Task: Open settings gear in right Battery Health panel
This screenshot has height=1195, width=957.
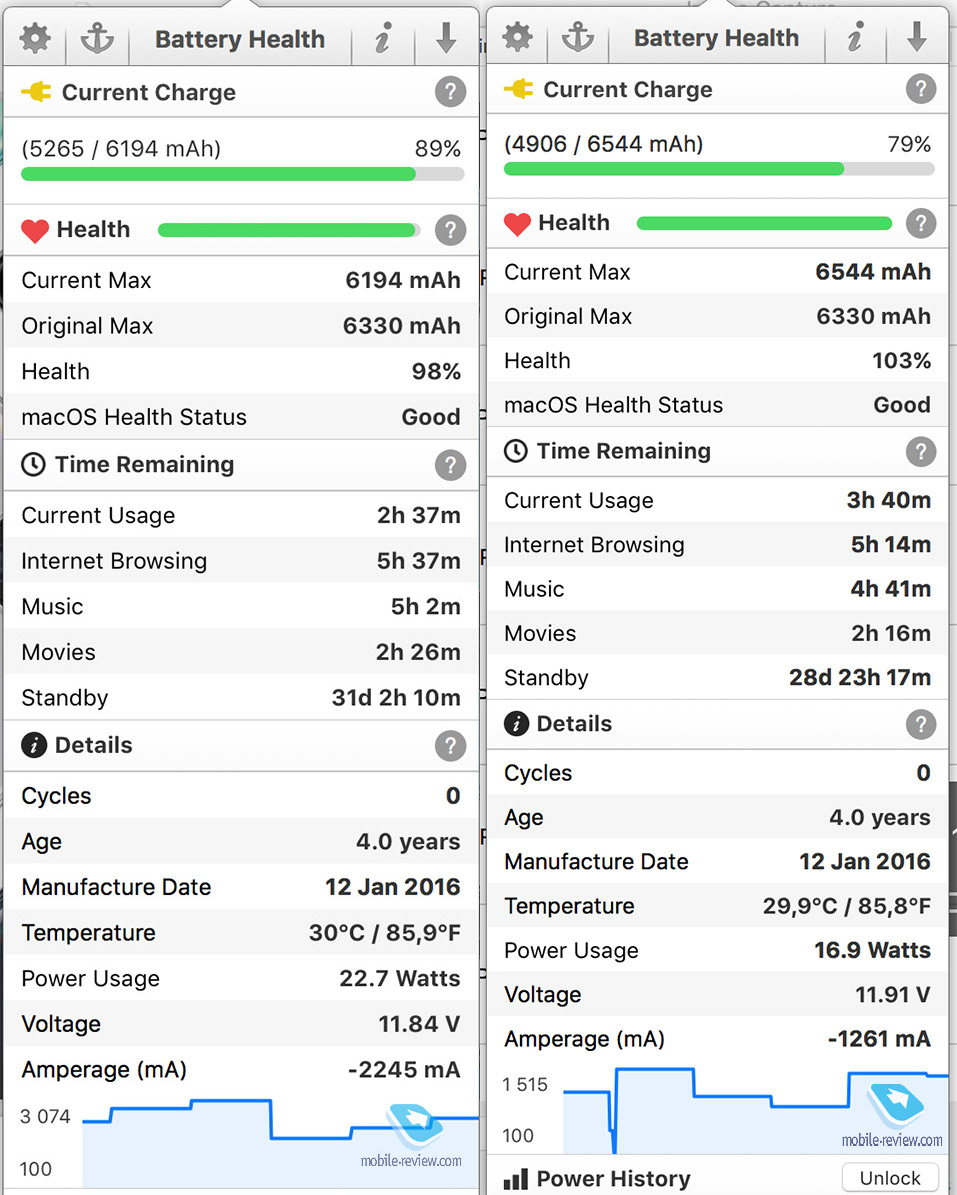Action: pyautogui.click(x=517, y=37)
